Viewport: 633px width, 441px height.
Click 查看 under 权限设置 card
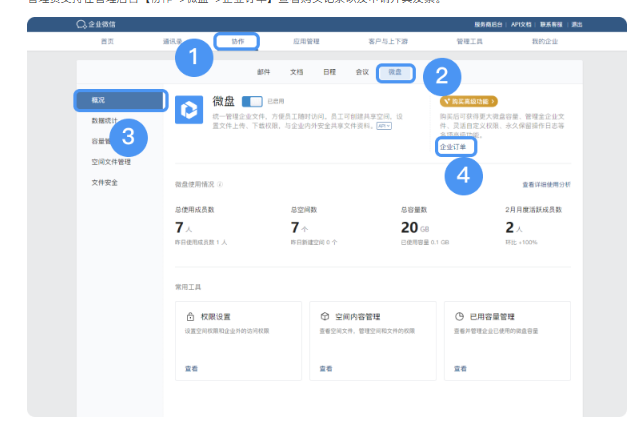[192, 368]
